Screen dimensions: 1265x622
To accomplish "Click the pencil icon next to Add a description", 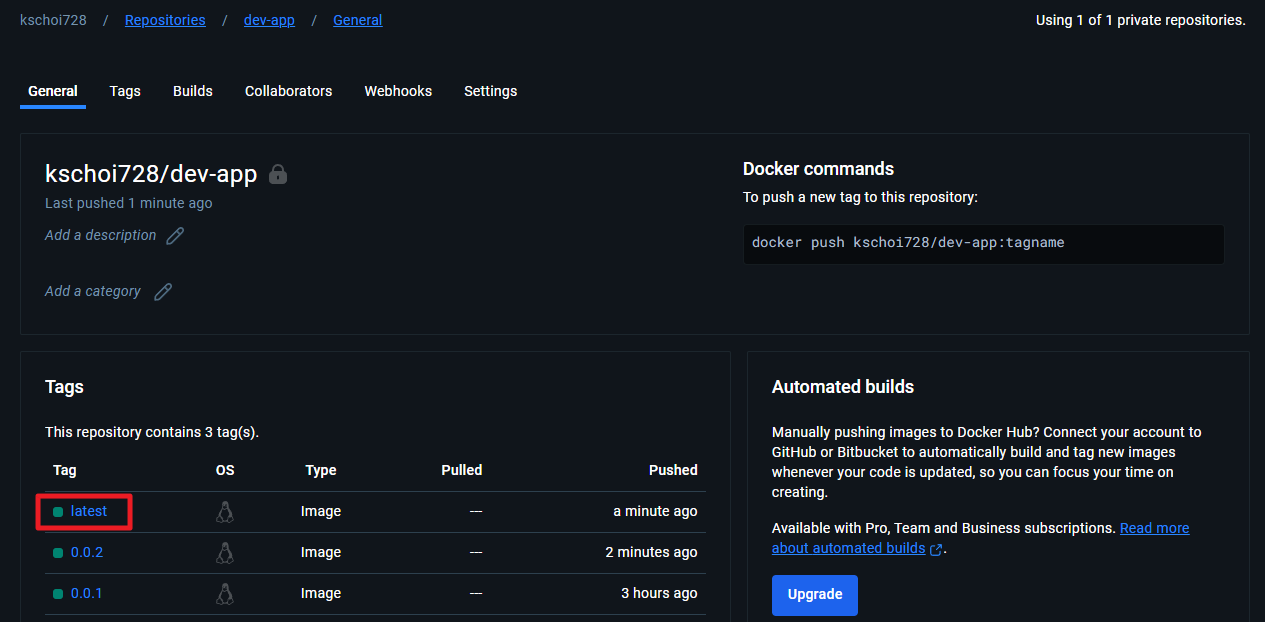I will coord(175,236).
